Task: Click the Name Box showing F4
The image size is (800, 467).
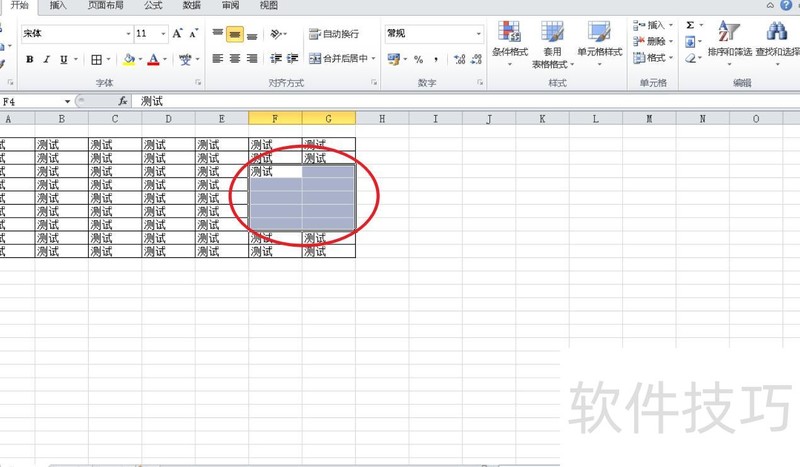Action: tap(31, 102)
